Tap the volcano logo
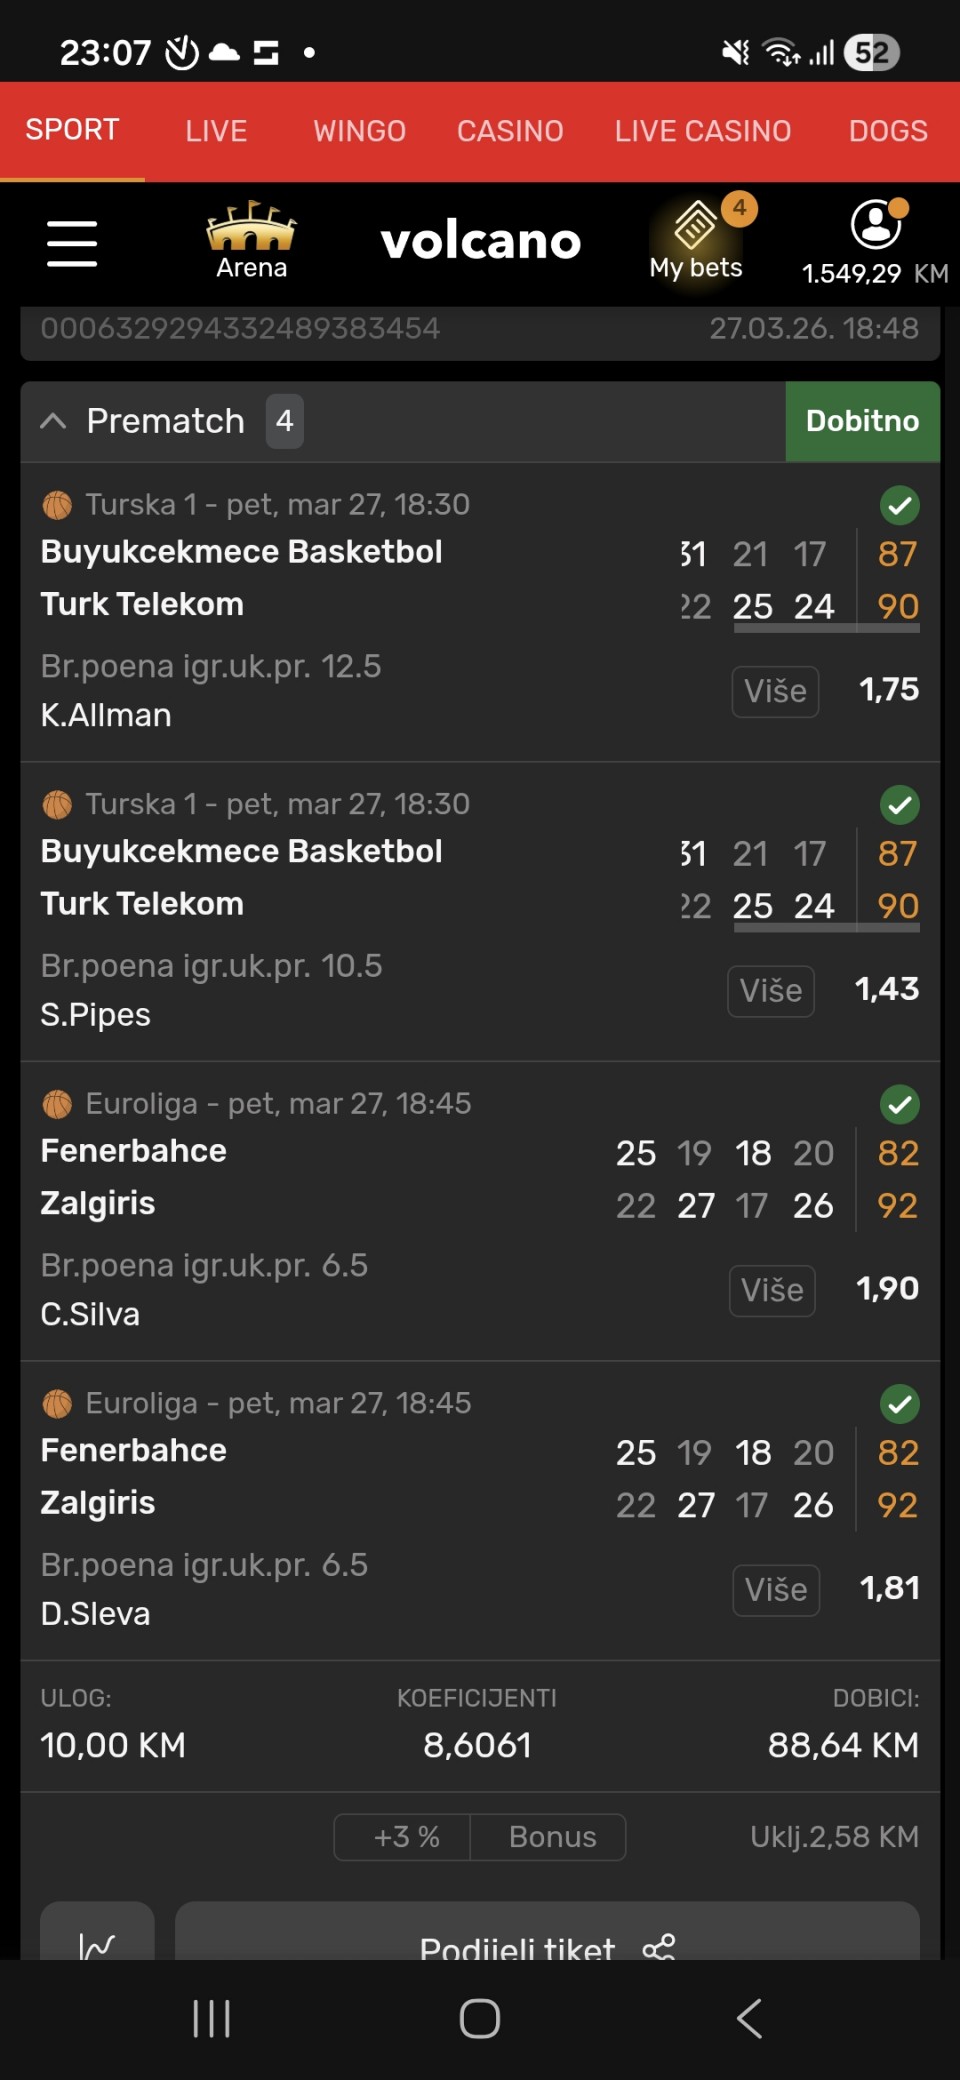 (481, 241)
